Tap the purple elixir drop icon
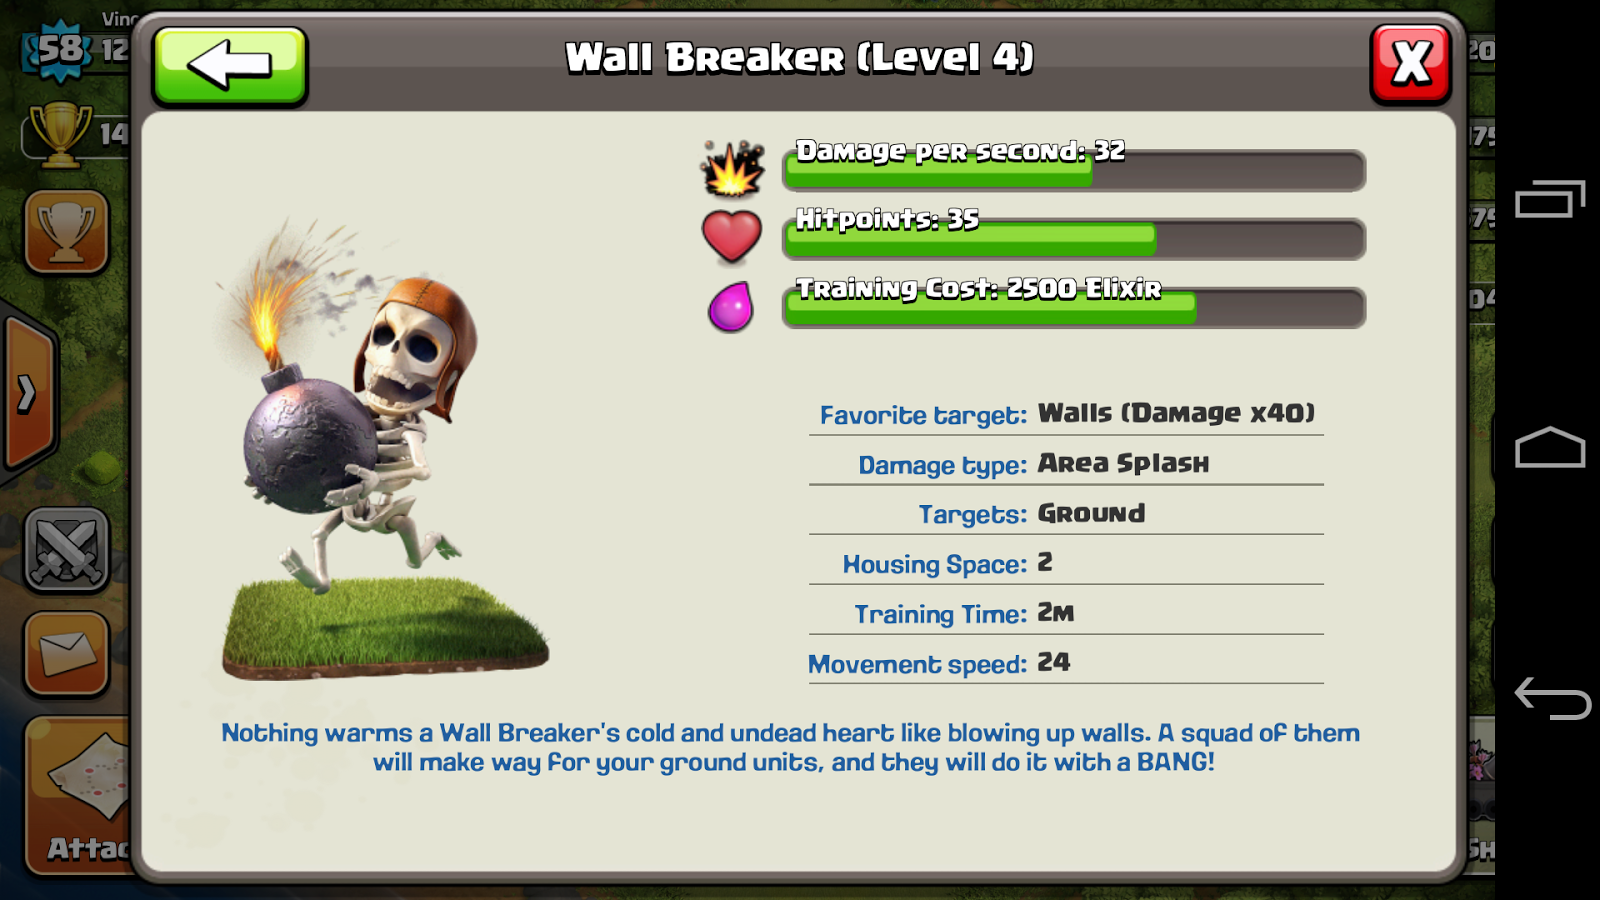1600x900 pixels. (731, 306)
